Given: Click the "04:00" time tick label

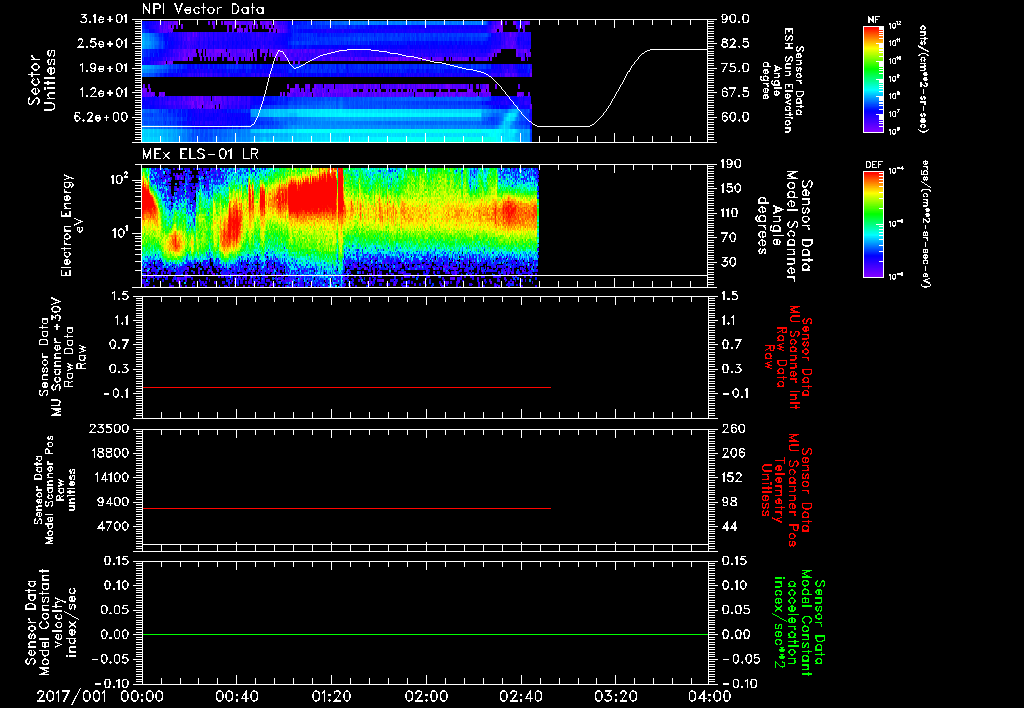Looking at the screenshot, I should (x=709, y=696).
